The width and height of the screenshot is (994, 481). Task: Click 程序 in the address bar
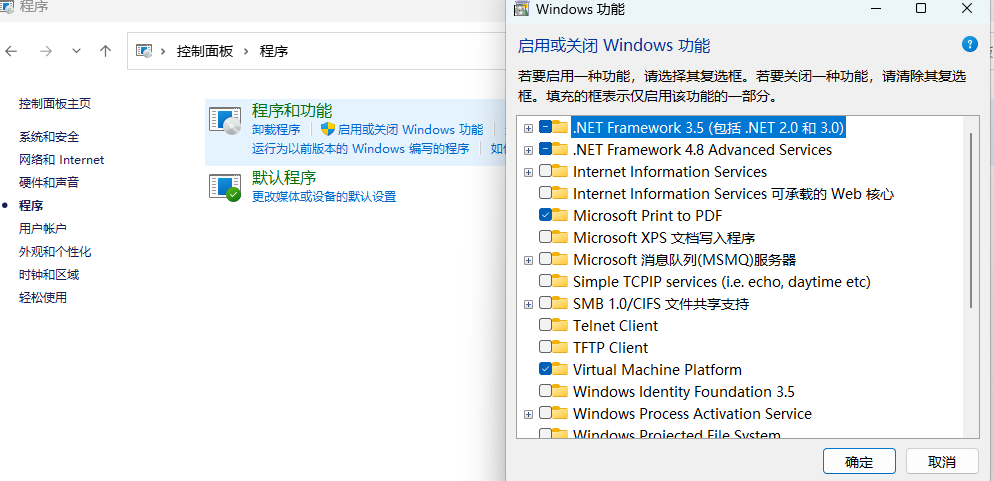tap(274, 51)
